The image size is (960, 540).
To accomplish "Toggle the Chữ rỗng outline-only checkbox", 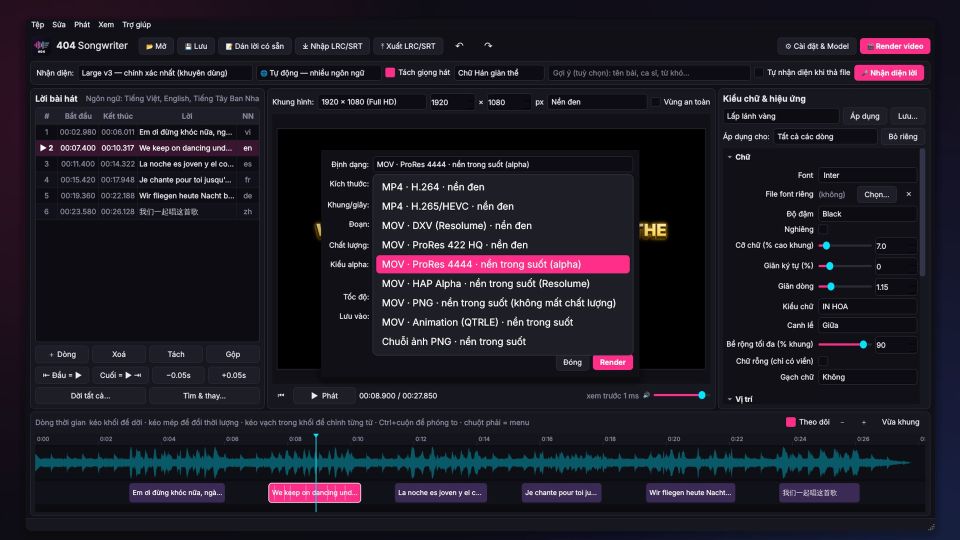I will [x=823, y=361].
